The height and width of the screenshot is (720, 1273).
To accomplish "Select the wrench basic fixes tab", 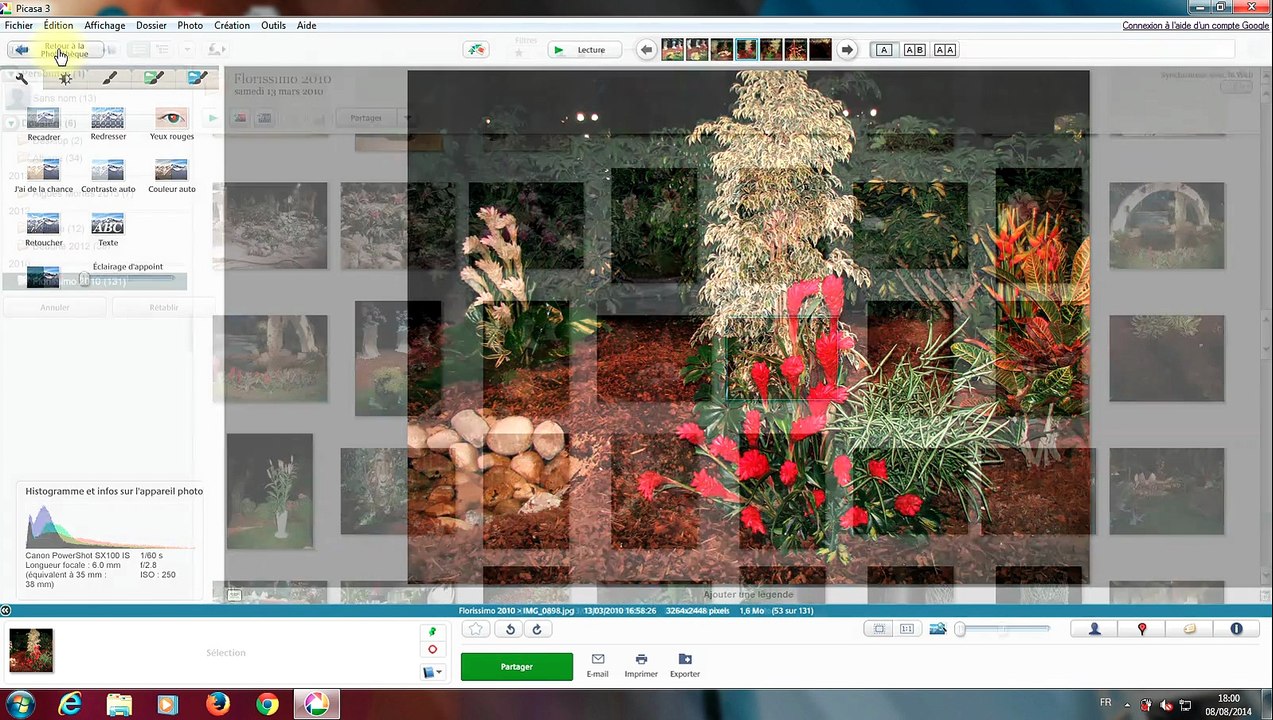I will [x=20, y=78].
